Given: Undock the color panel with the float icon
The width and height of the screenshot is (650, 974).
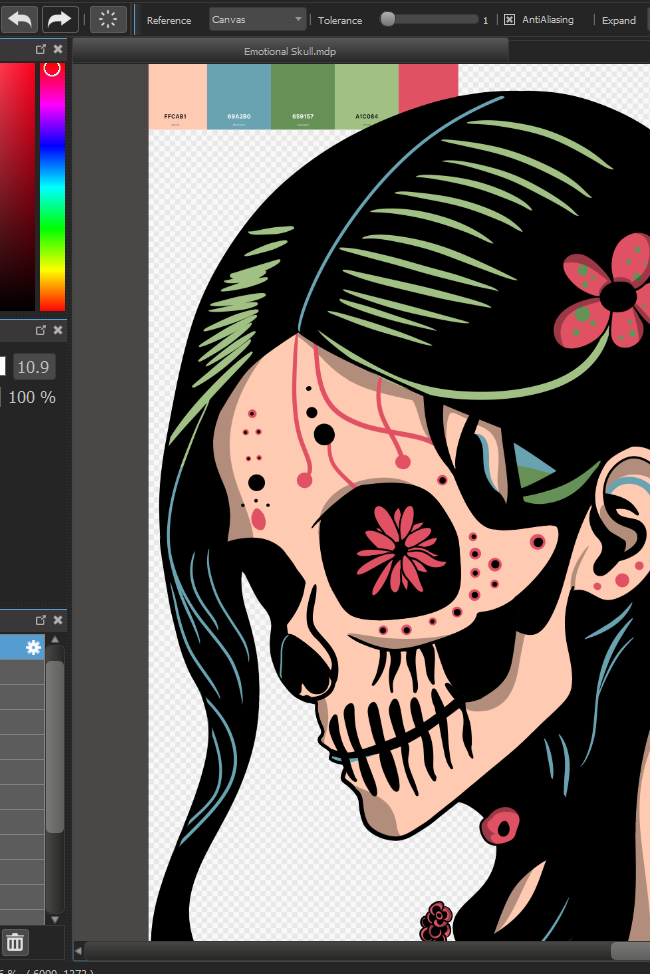Looking at the screenshot, I should click(x=41, y=49).
